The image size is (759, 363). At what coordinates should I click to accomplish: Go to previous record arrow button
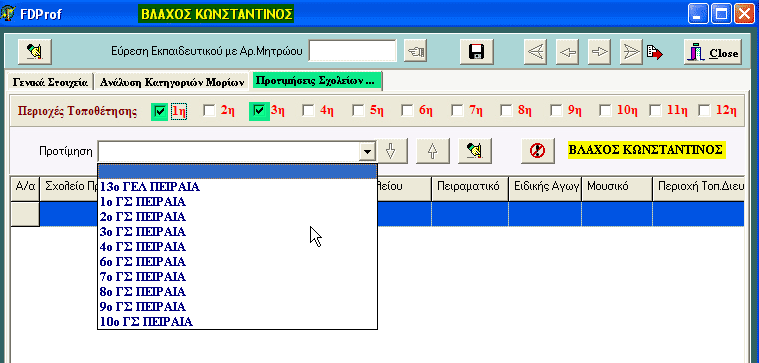pyautogui.click(x=568, y=52)
